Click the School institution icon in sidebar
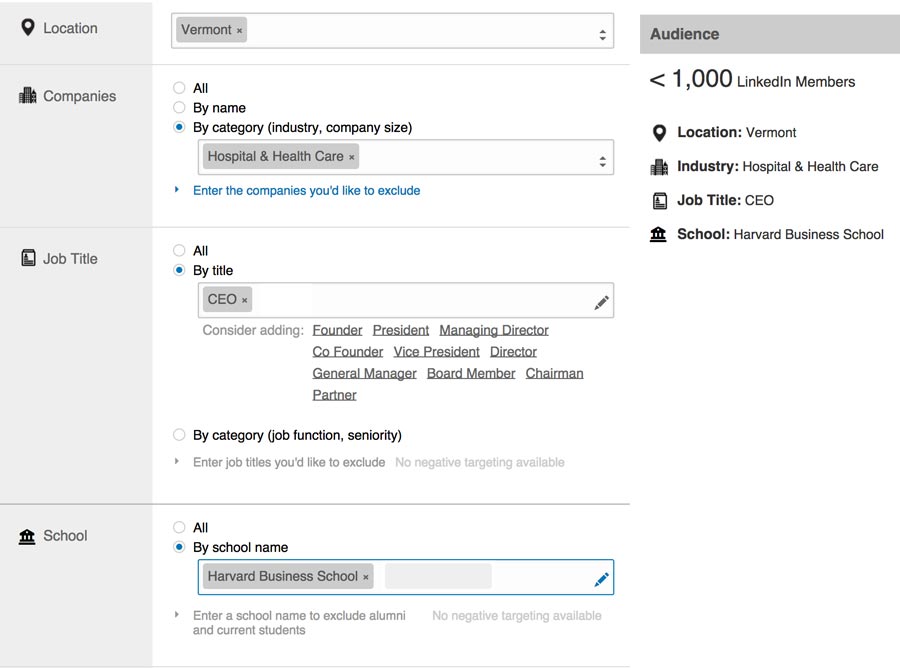900x668 pixels. [27, 536]
